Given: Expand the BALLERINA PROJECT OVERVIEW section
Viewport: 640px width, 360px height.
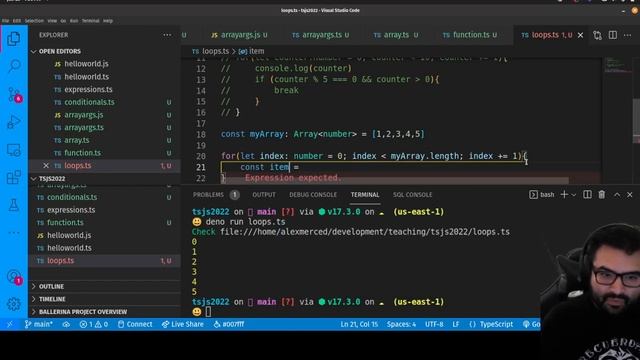Looking at the screenshot, I should (83, 312).
